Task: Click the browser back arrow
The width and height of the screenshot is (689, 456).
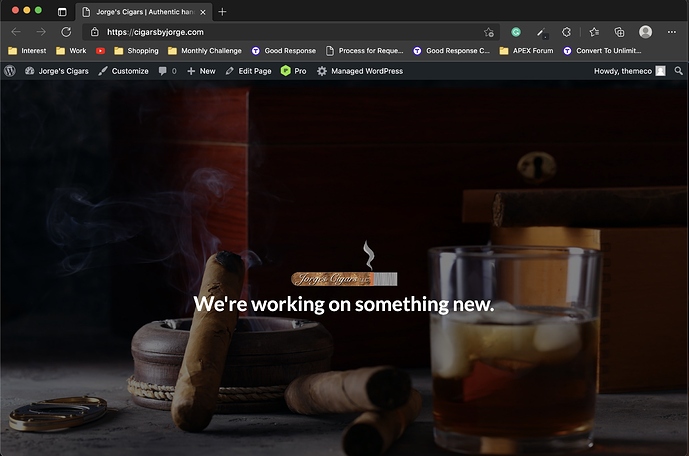Action: (16, 32)
